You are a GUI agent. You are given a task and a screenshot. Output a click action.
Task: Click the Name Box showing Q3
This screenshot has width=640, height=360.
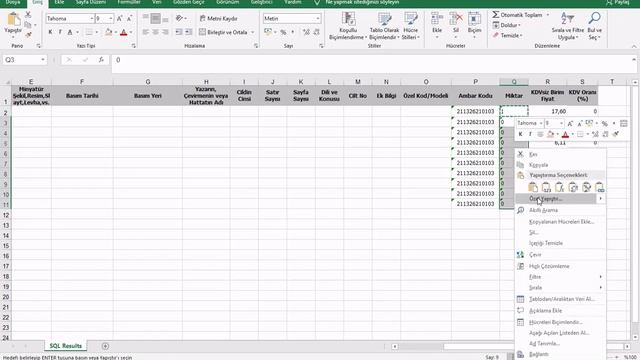21,60
